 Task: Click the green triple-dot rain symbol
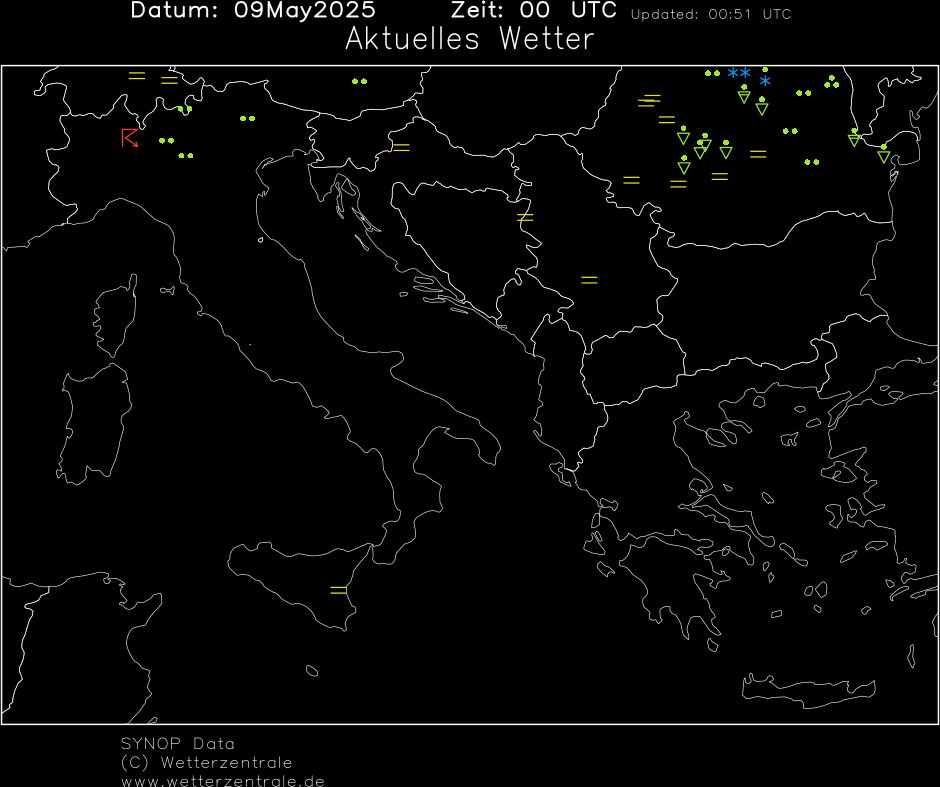pyautogui.click(x=831, y=82)
